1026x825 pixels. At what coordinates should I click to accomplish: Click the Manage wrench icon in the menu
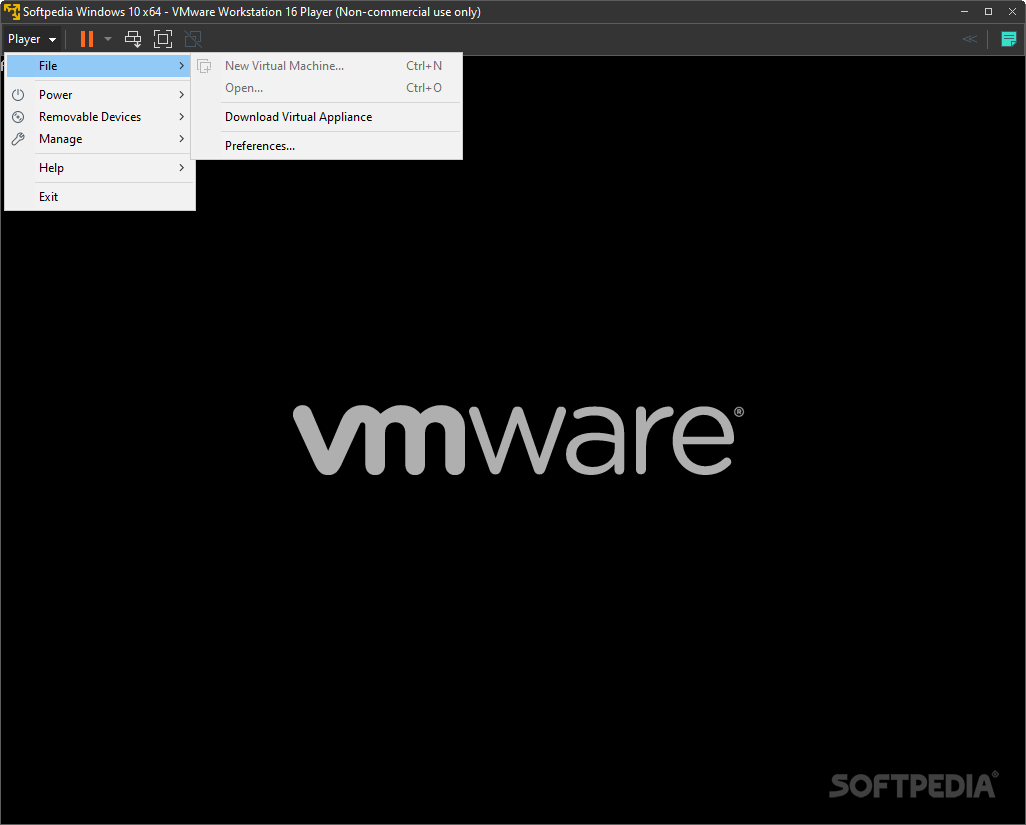(x=18, y=139)
